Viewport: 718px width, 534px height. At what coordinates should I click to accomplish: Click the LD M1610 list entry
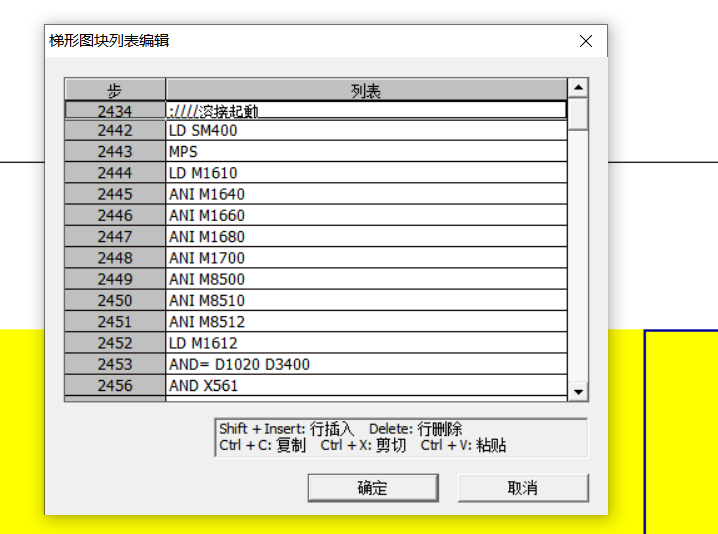pos(366,173)
